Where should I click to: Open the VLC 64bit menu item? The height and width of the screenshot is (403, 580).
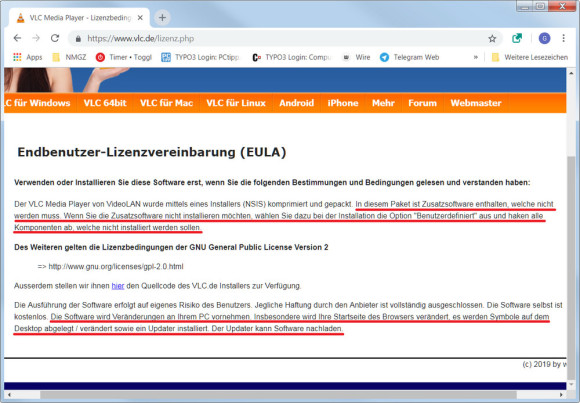coord(105,103)
